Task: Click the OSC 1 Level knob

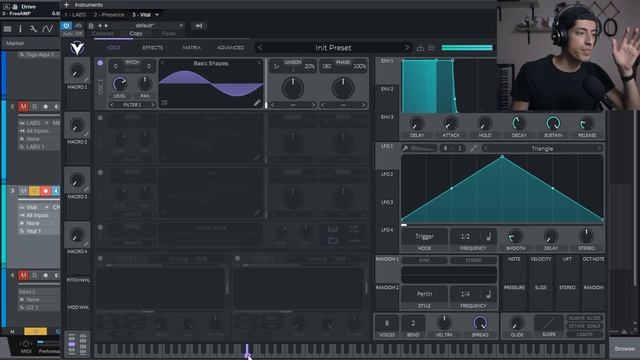Action: 120,84
